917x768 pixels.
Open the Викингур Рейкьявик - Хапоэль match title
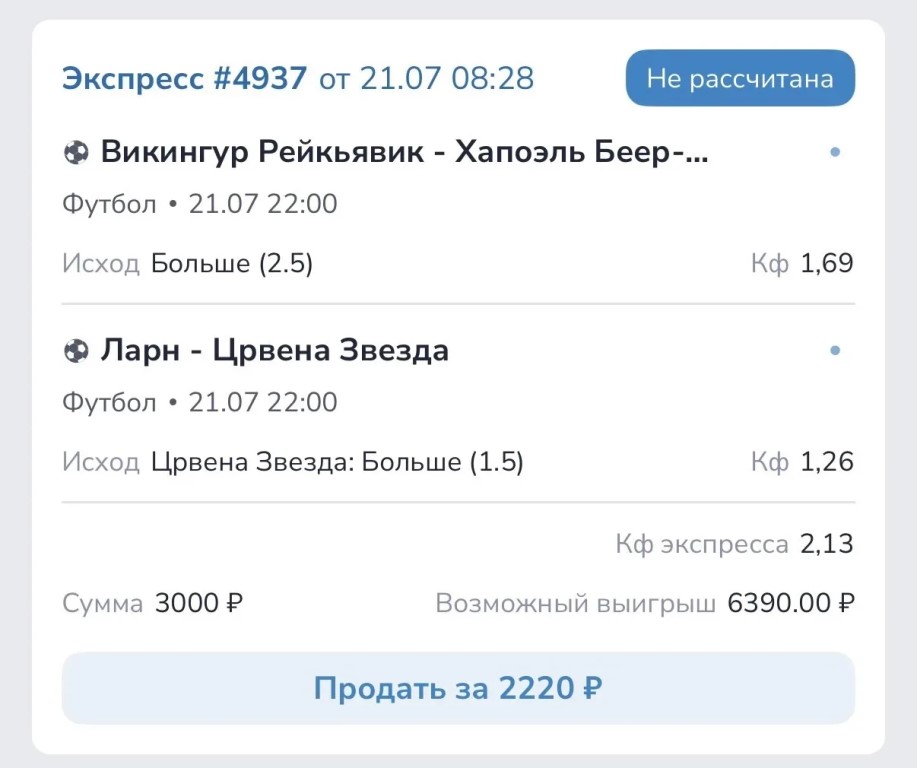pyautogui.click(x=404, y=152)
